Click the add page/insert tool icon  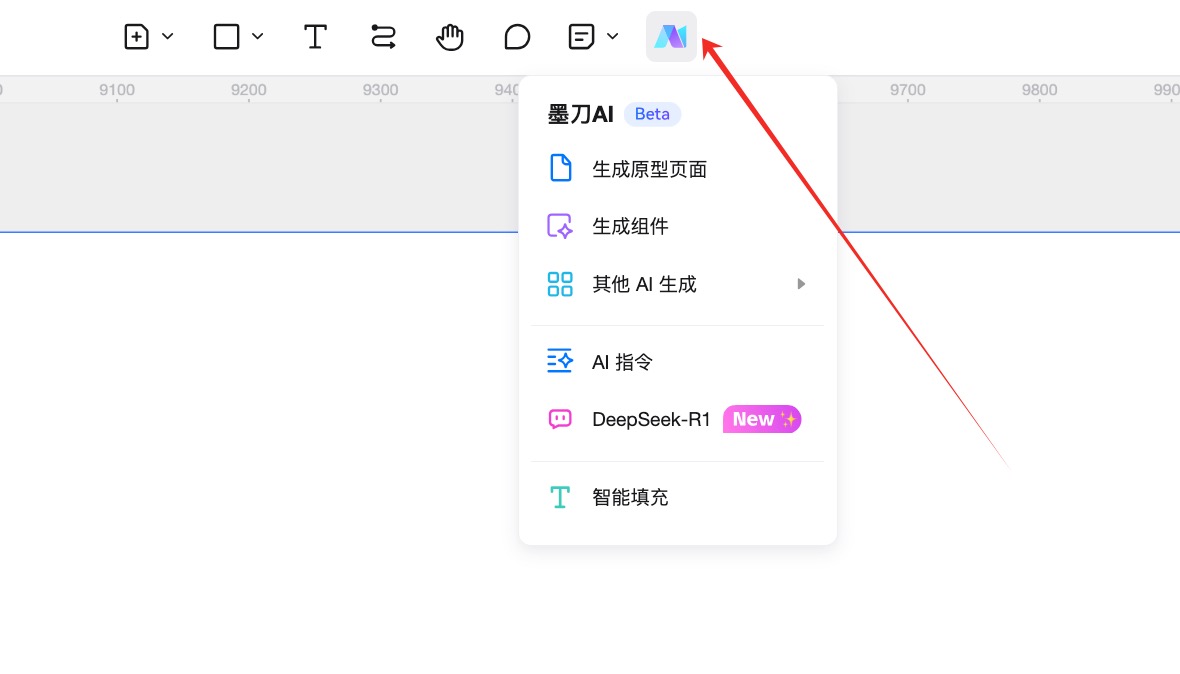(136, 36)
